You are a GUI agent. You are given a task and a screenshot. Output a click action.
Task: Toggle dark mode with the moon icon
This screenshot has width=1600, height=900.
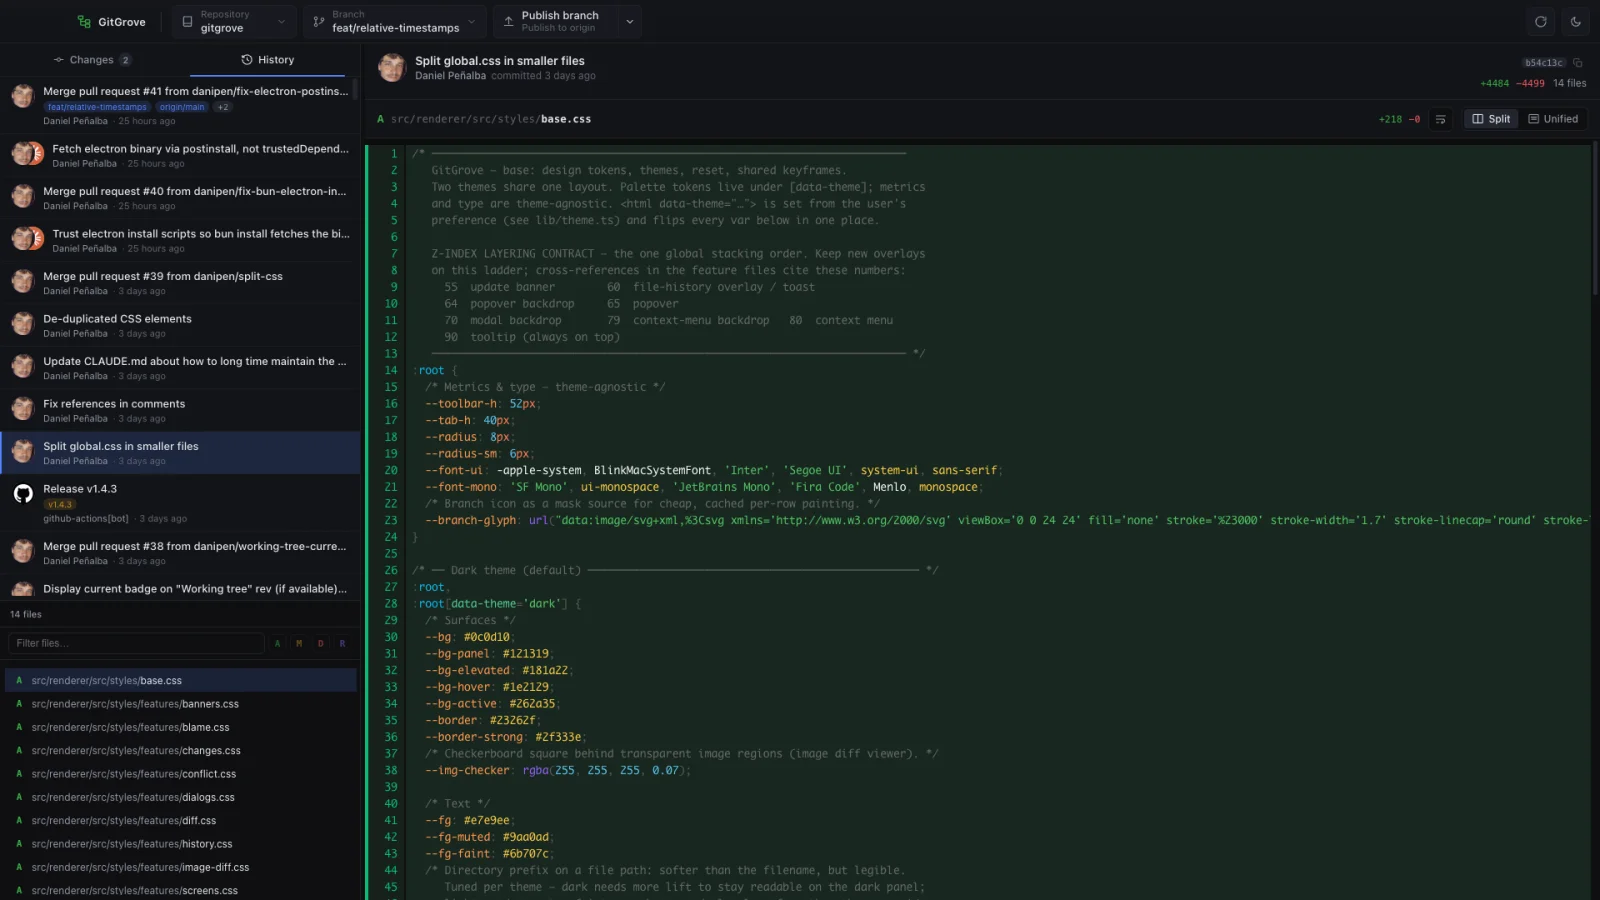click(1576, 21)
